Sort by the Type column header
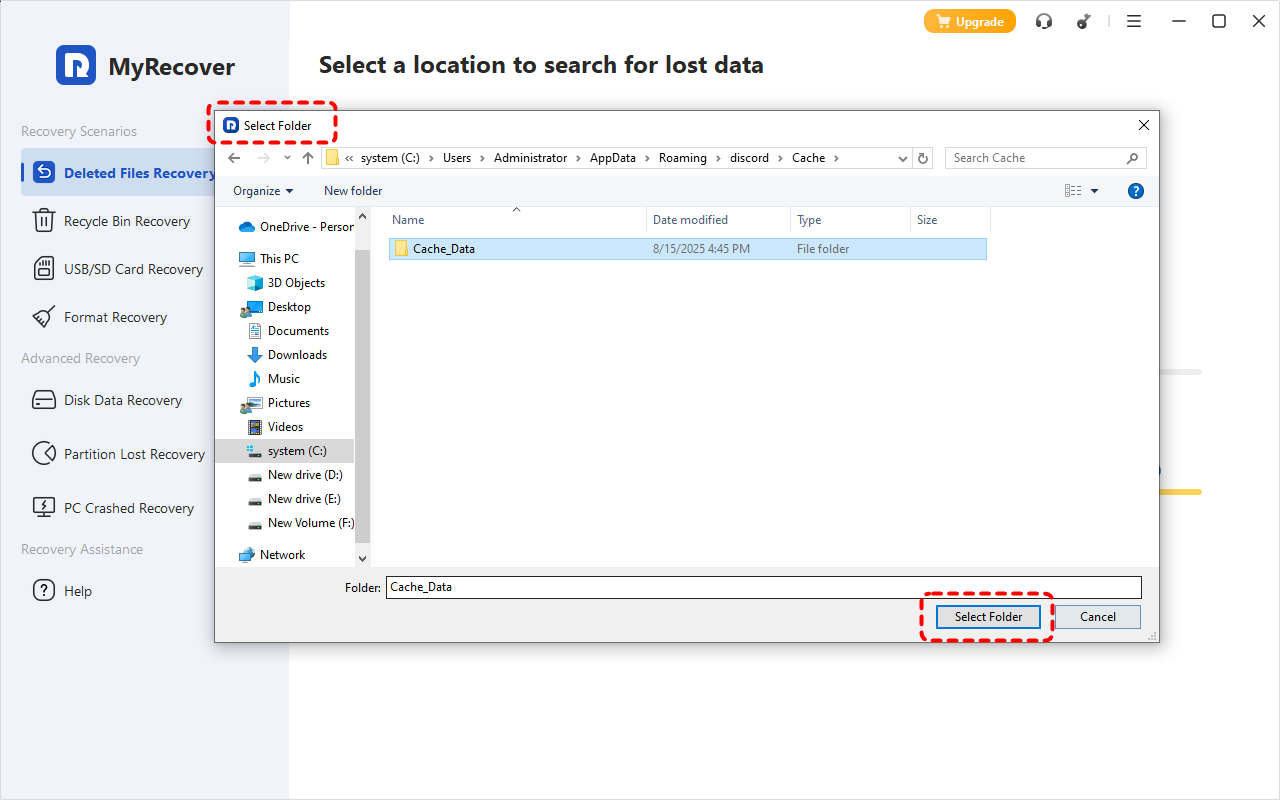The image size is (1280, 800). pos(850,220)
